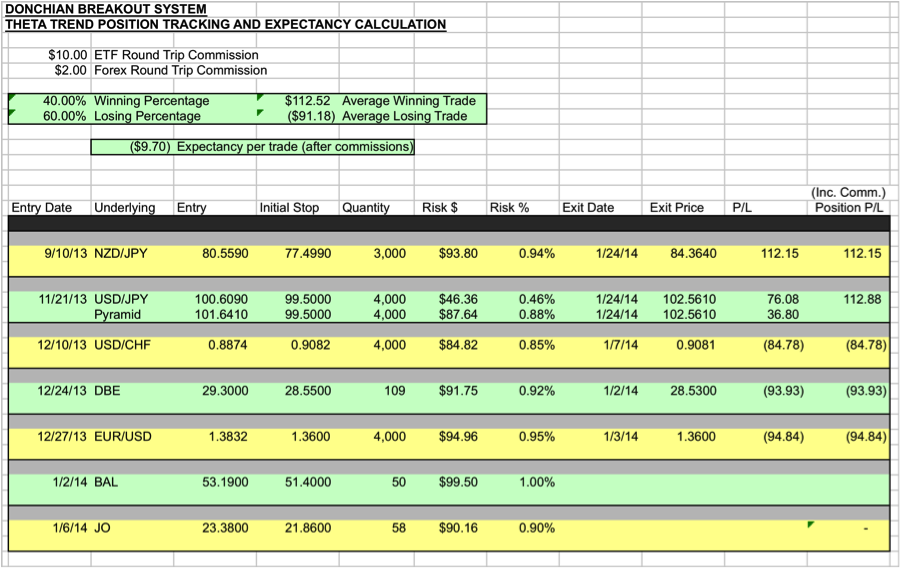Viewport: 901px width, 568px height.
Task: Click the 77.4990 initial stop cell
Action: pyautogui.click(x=308, y=253)
